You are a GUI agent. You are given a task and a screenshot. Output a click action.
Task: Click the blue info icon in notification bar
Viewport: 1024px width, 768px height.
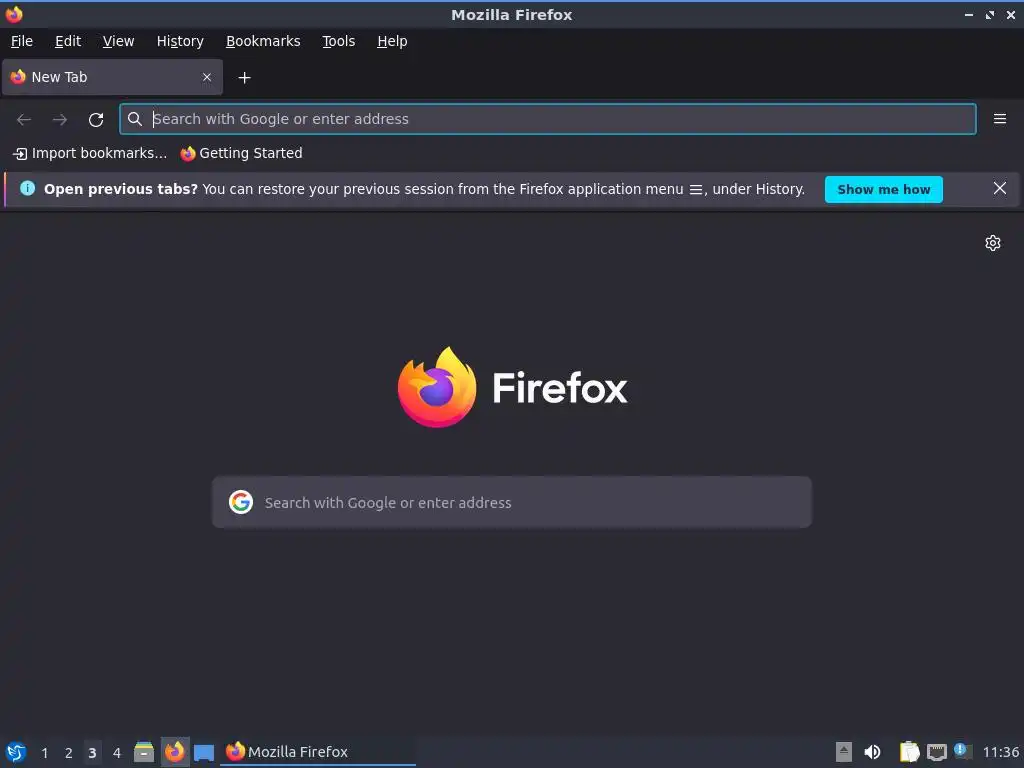pos(27,189)
